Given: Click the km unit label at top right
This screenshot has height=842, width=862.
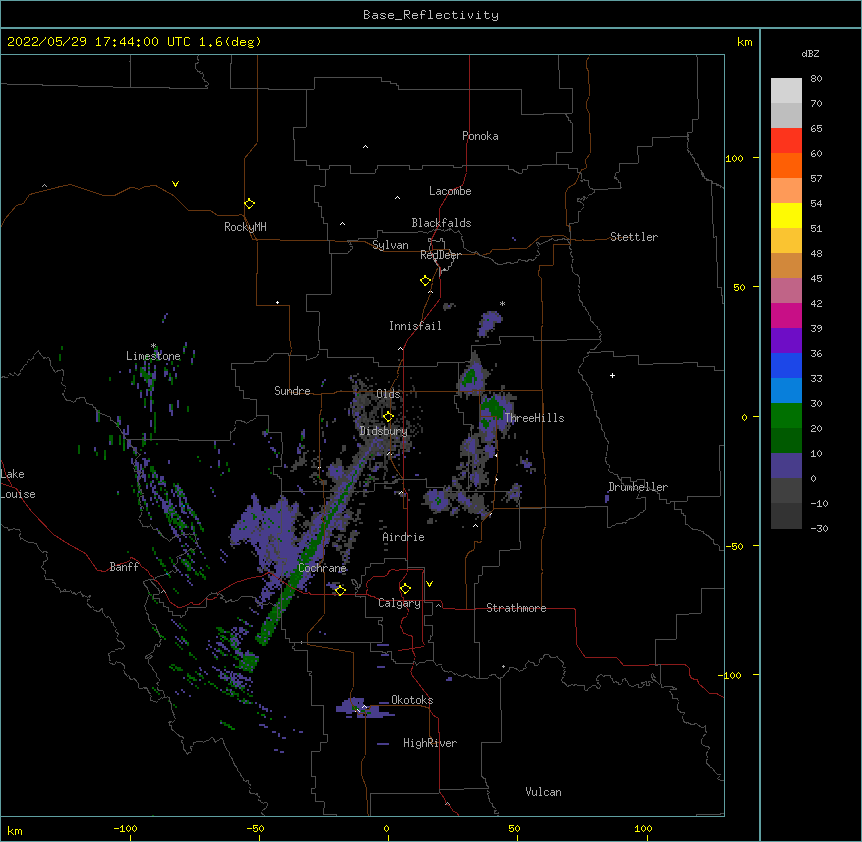Looking at the screenshot, I should (x=744, y=42).
